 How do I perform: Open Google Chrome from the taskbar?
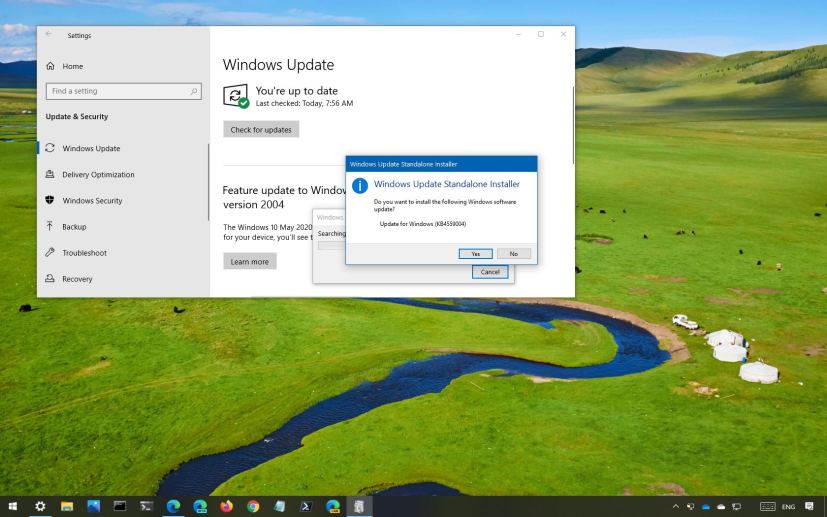pos(253,506)
